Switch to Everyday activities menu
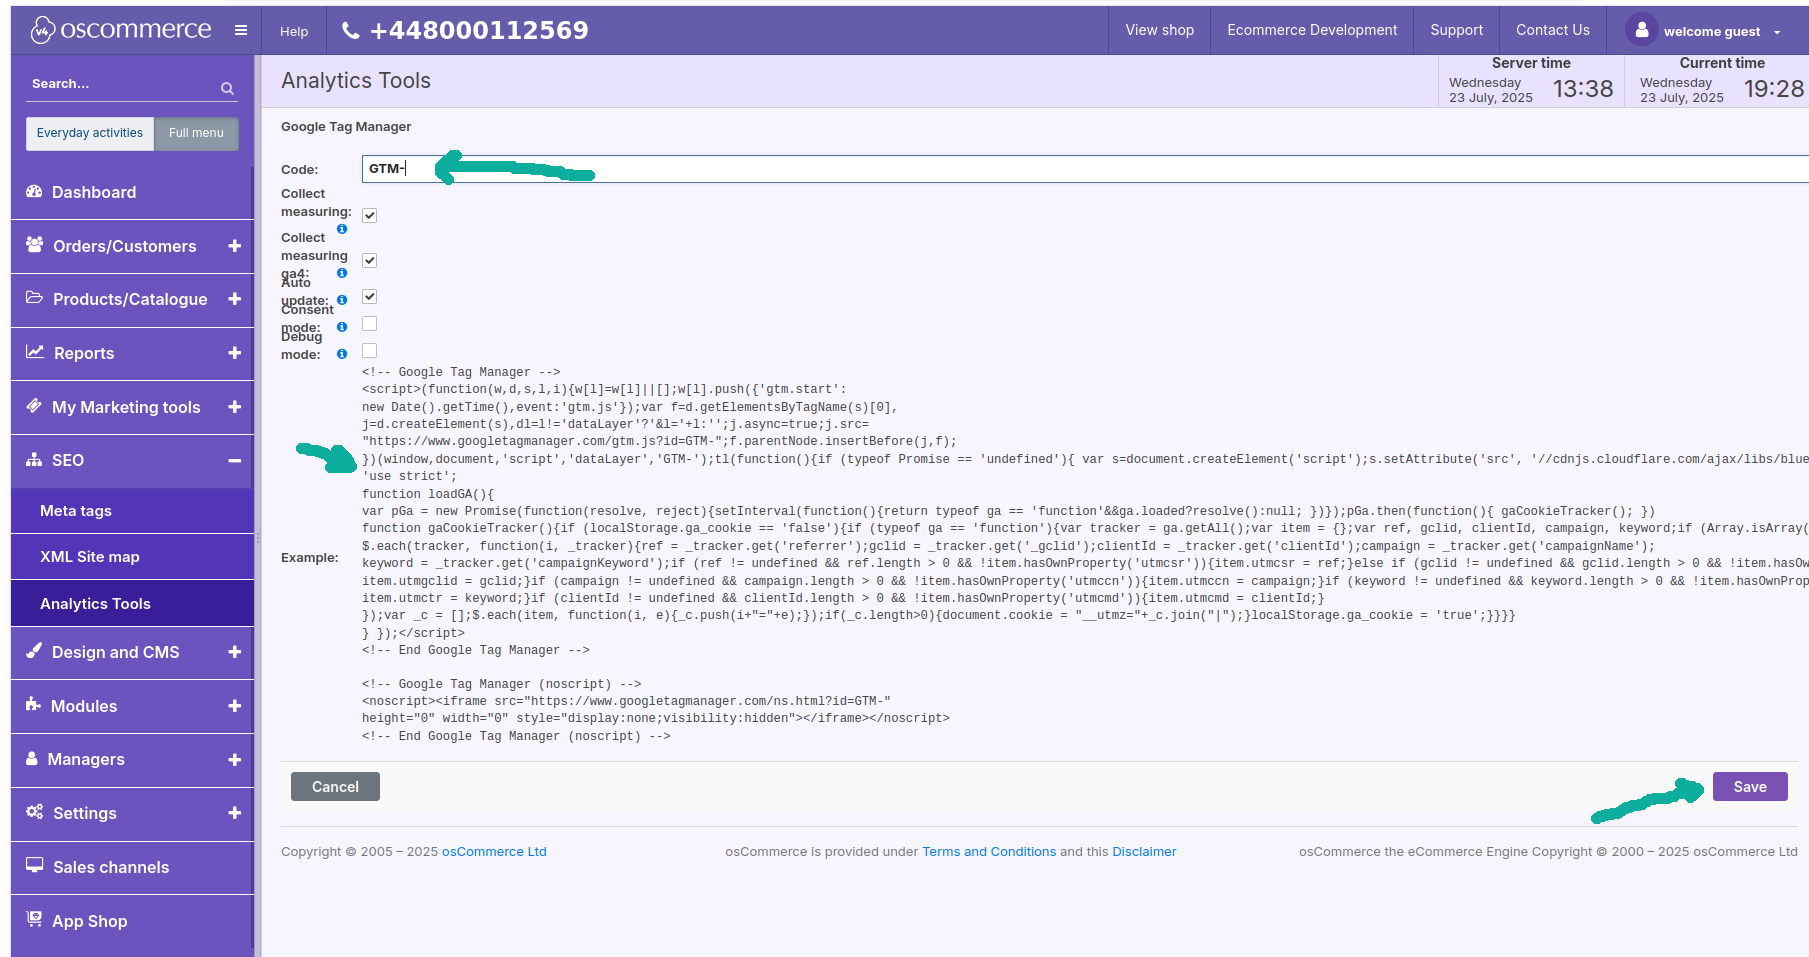 90,133
